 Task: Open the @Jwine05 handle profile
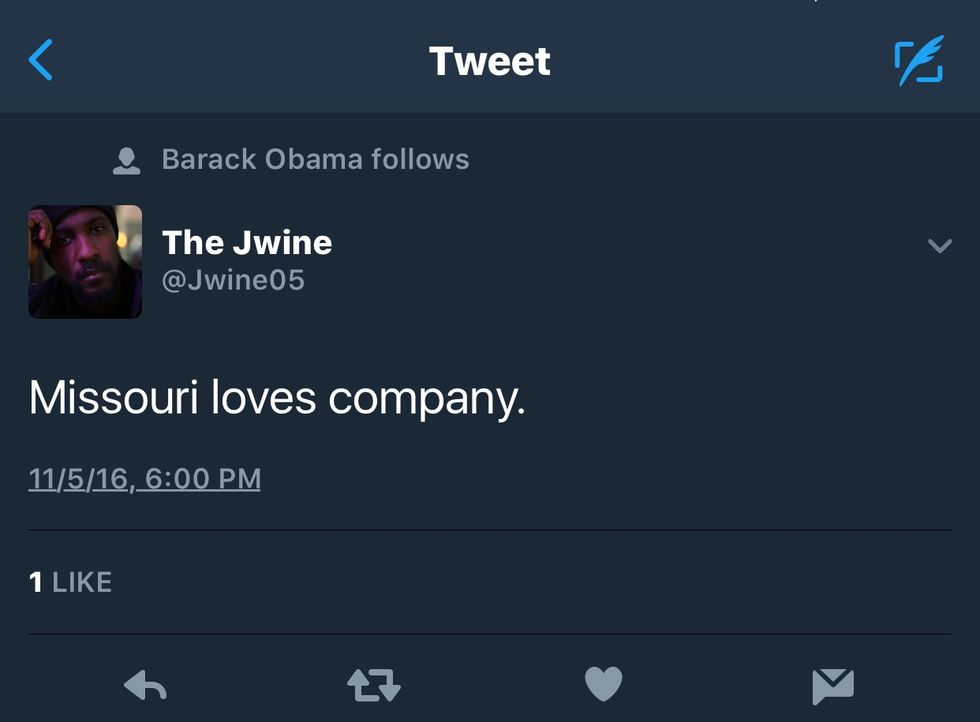[x=233, y=280]
